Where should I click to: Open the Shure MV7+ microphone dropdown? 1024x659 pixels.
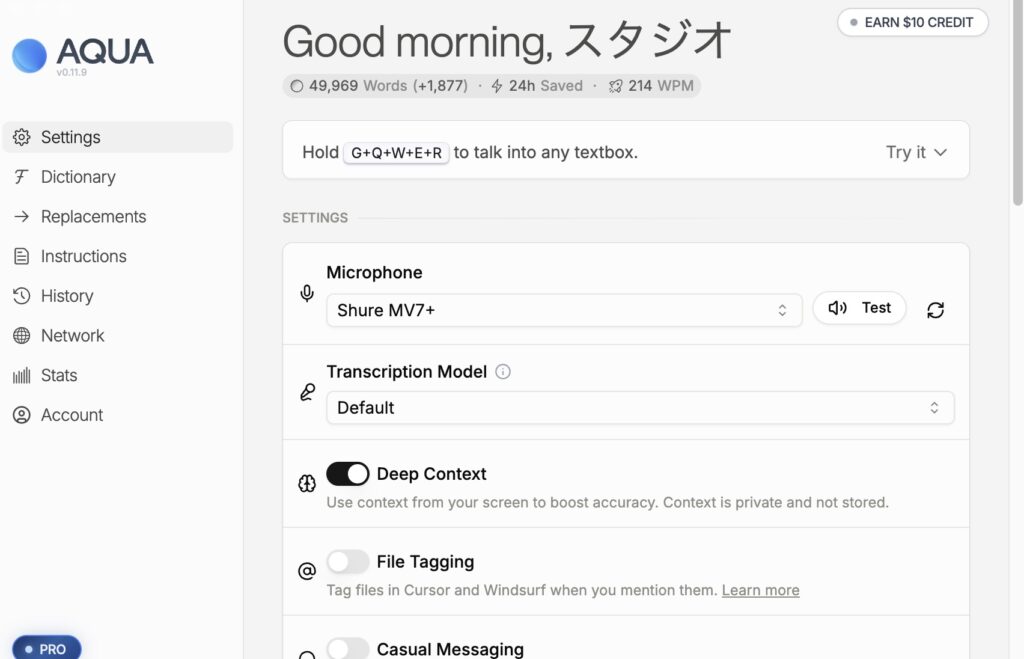[x=564, y=310]
